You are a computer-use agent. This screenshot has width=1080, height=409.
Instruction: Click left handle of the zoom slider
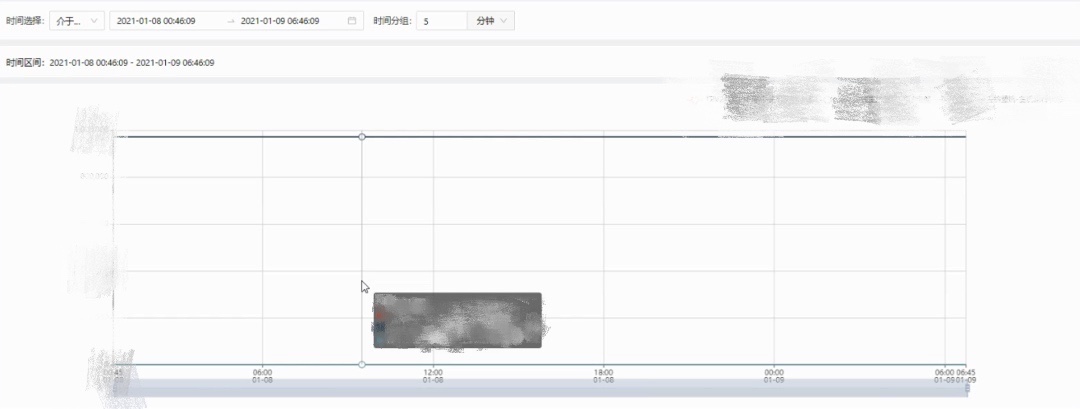point(114,389)
